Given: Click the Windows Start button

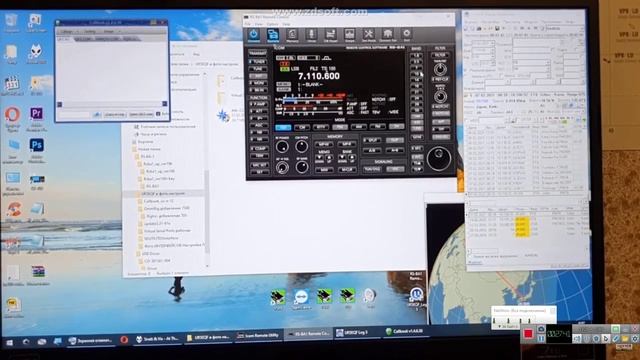Looking at the screenshot, I should pos(9,342).
